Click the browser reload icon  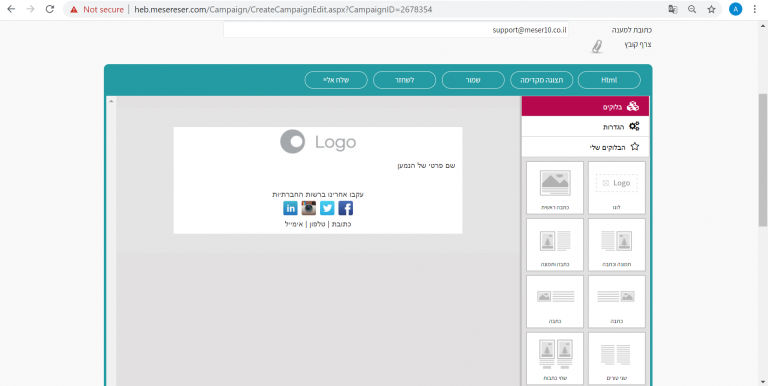(x=49, y=9)
